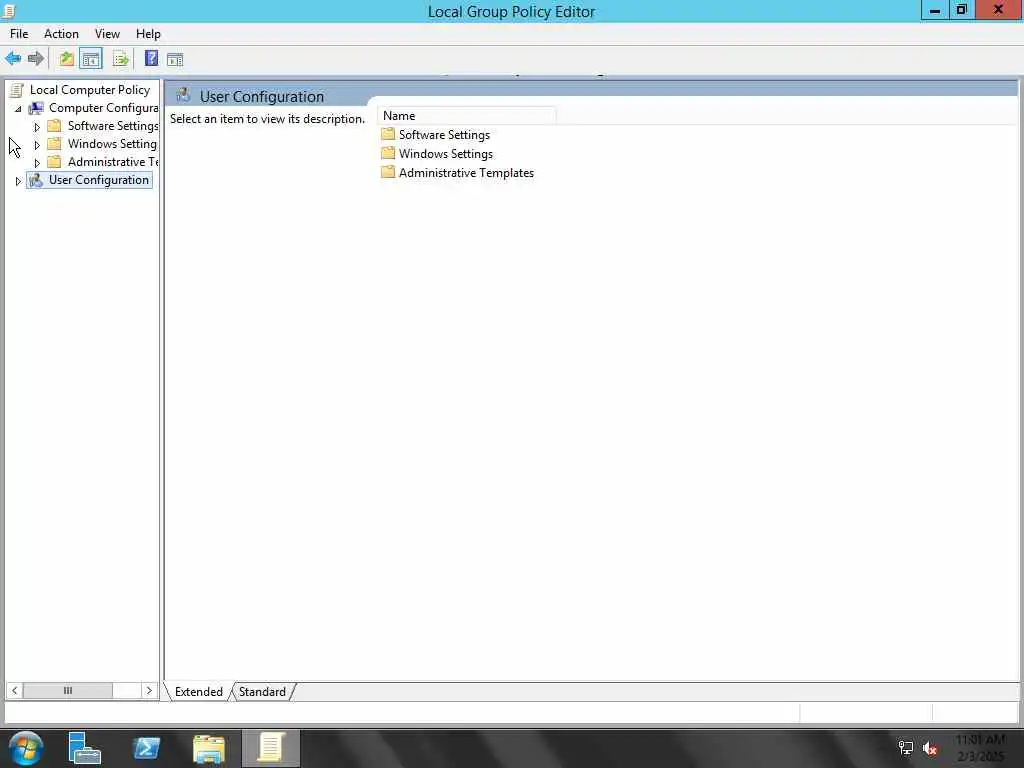This screenshot has width=1024, height=768.
Task: Launch PowerShell from the taskbar
Action: tap(146, 748)
